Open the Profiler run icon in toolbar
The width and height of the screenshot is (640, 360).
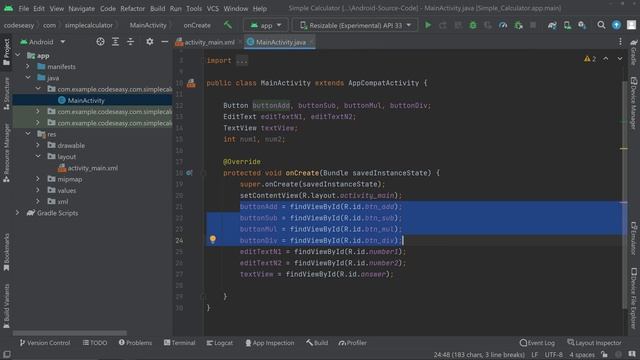pos(503,25)
